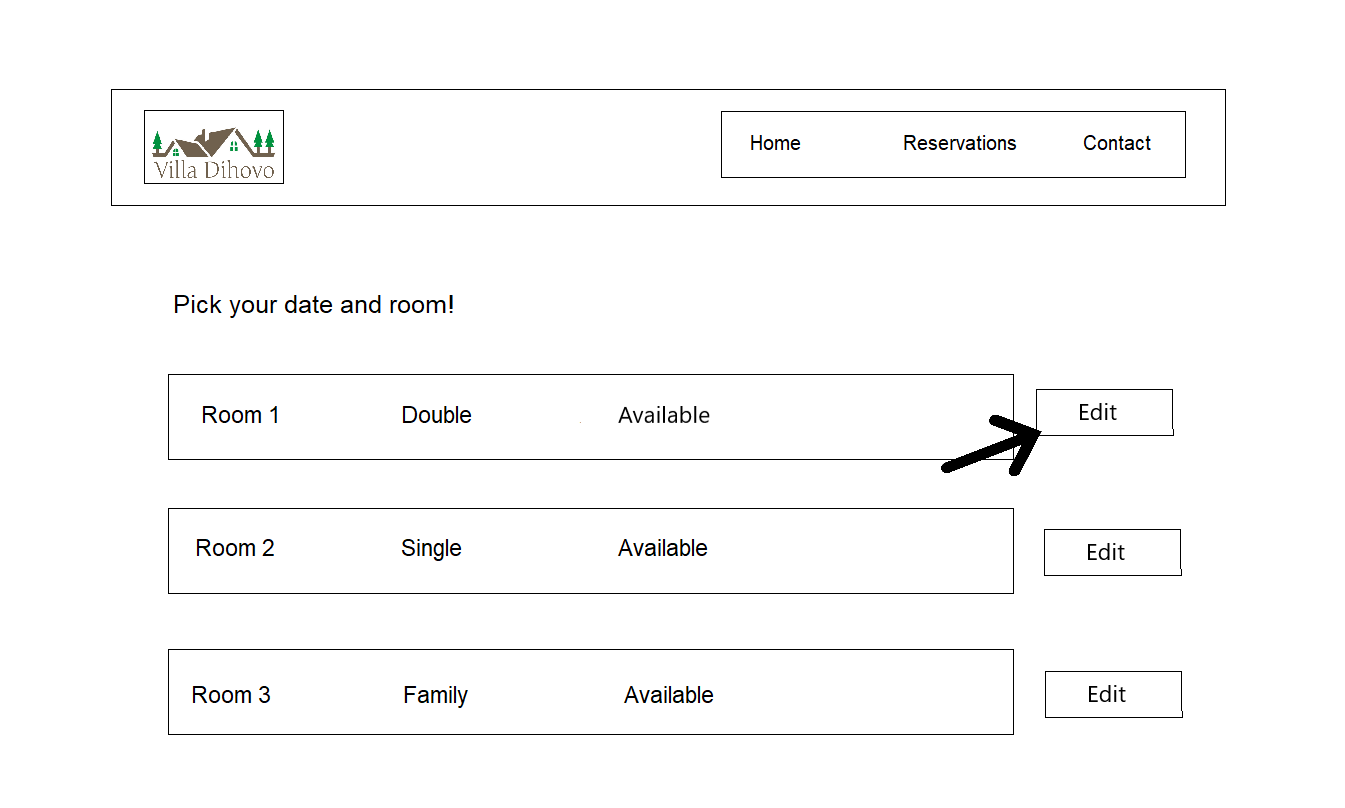Go to the Reservations page
Viewport: 1345px width, 808px height.
tap(959, 143)
